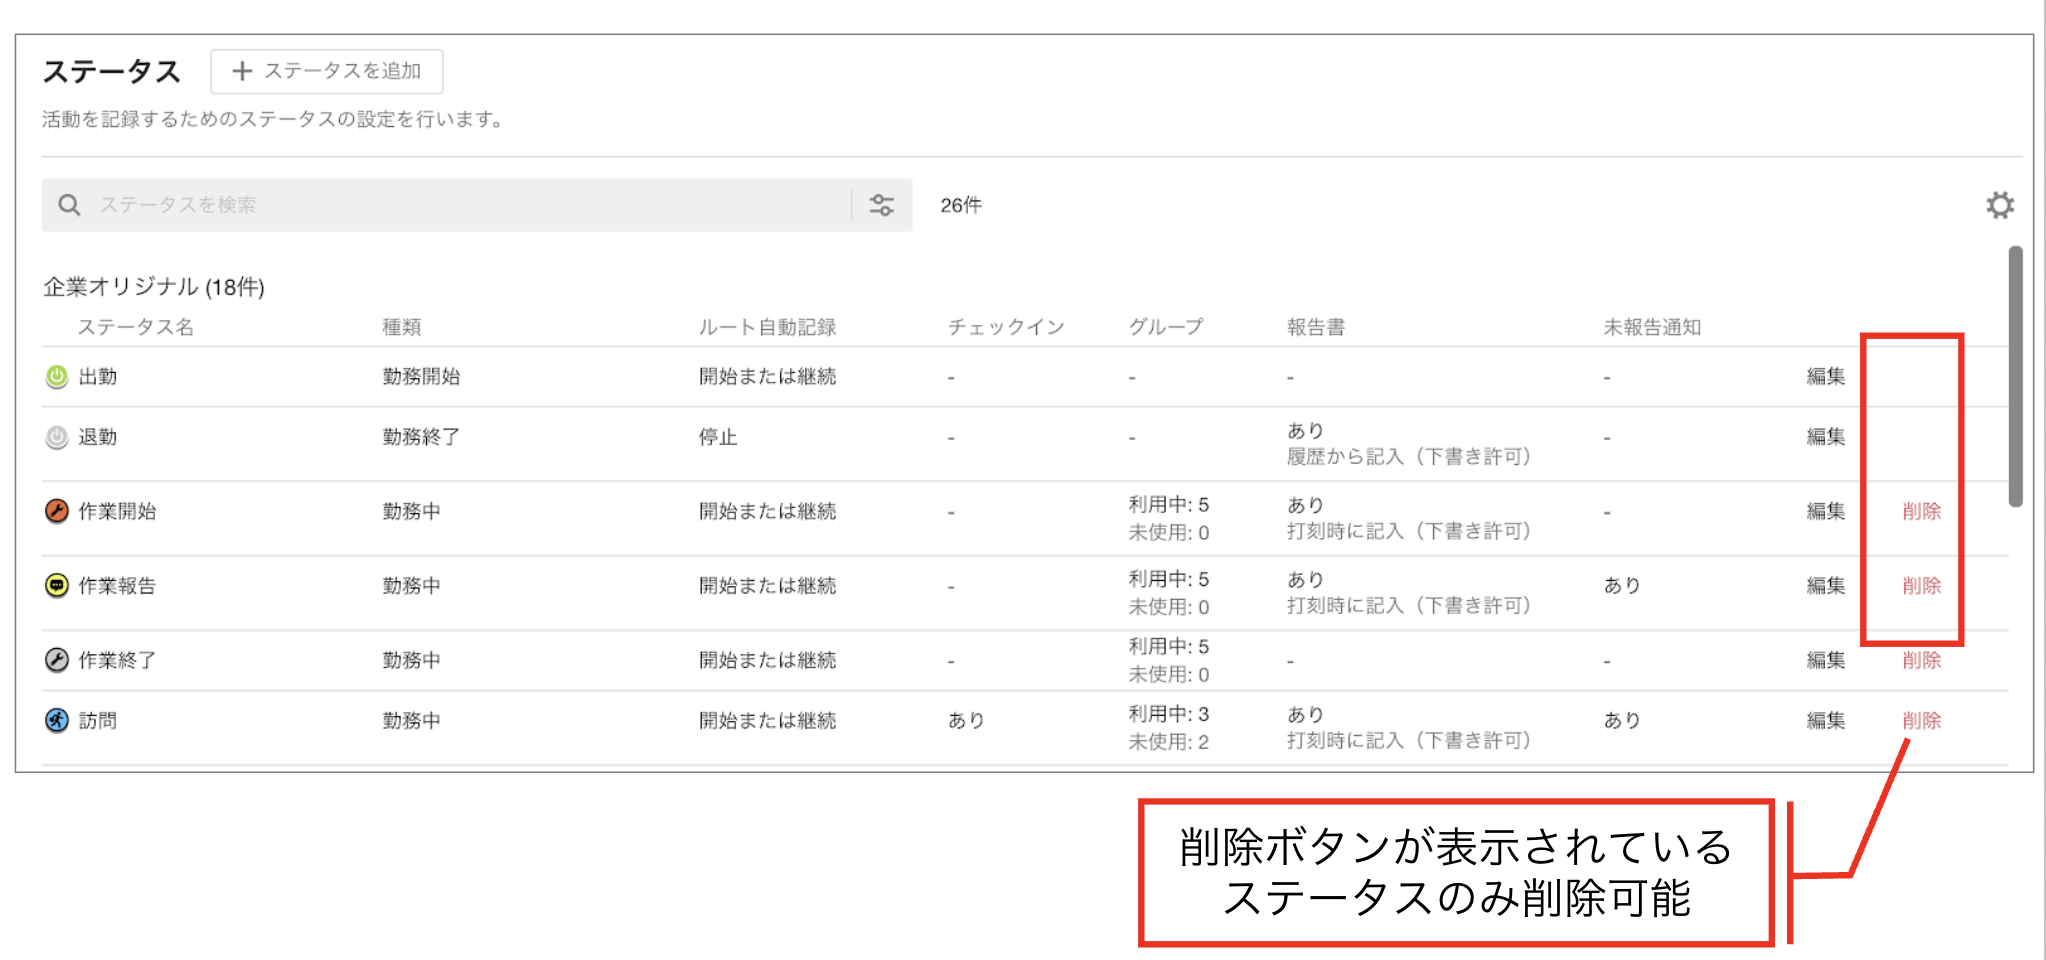Click 停止 in the 退勤 row

(718, 437)
